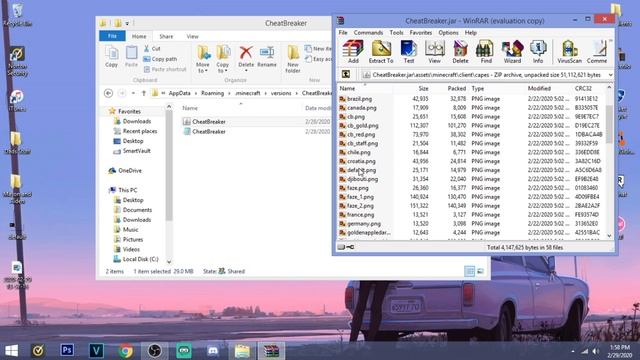Sort WinRAR list by Modified column

tap(549, 88)
